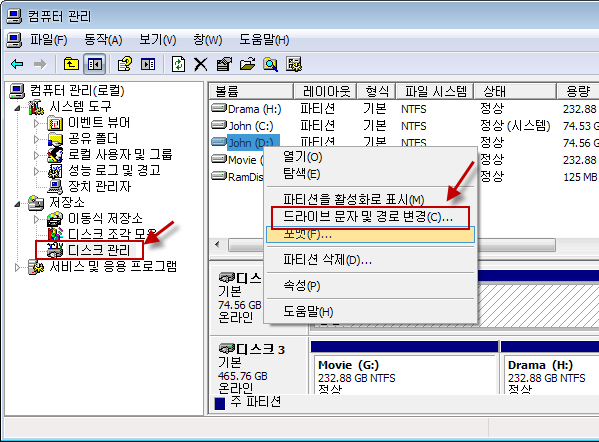This screenshot has height=442, width=599.
Task: Click the Refresh toolbar icon
Action: (x=178, y=64)
